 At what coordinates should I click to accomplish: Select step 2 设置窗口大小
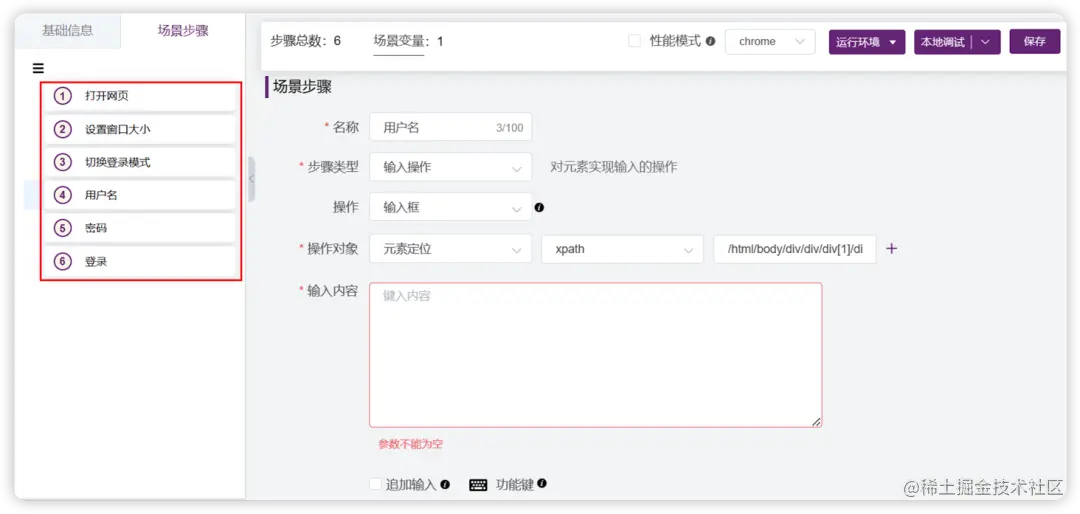pos(141,129)
